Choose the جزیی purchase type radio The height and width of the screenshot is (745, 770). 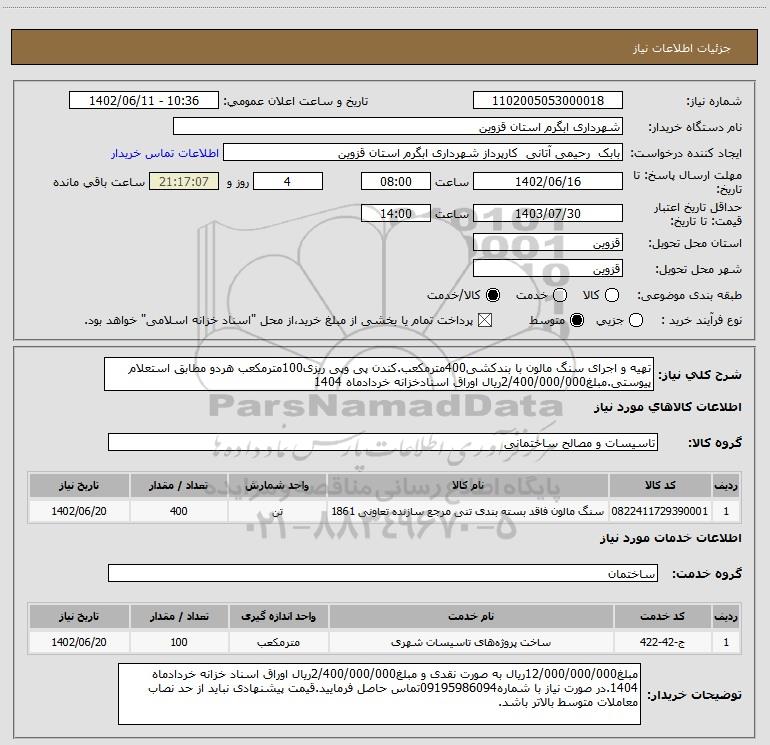coord(635,321)
